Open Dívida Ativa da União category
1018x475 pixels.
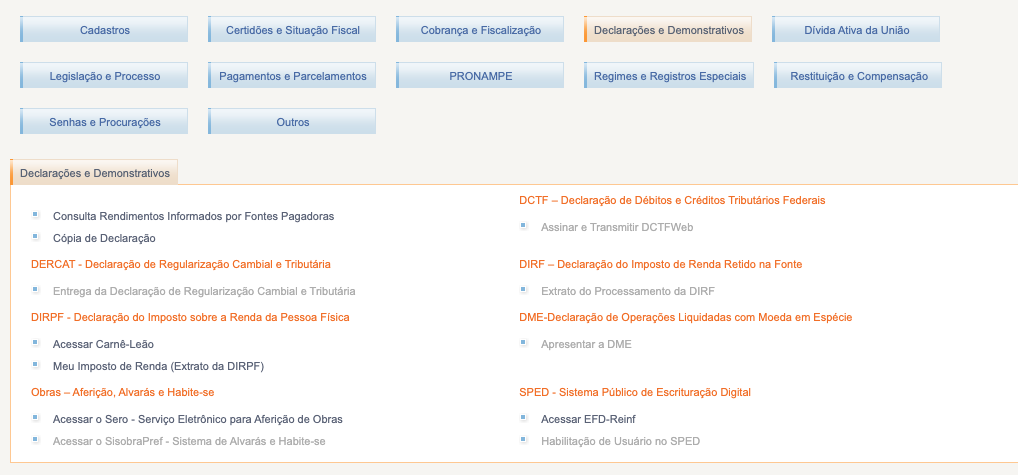pos(856,30)
